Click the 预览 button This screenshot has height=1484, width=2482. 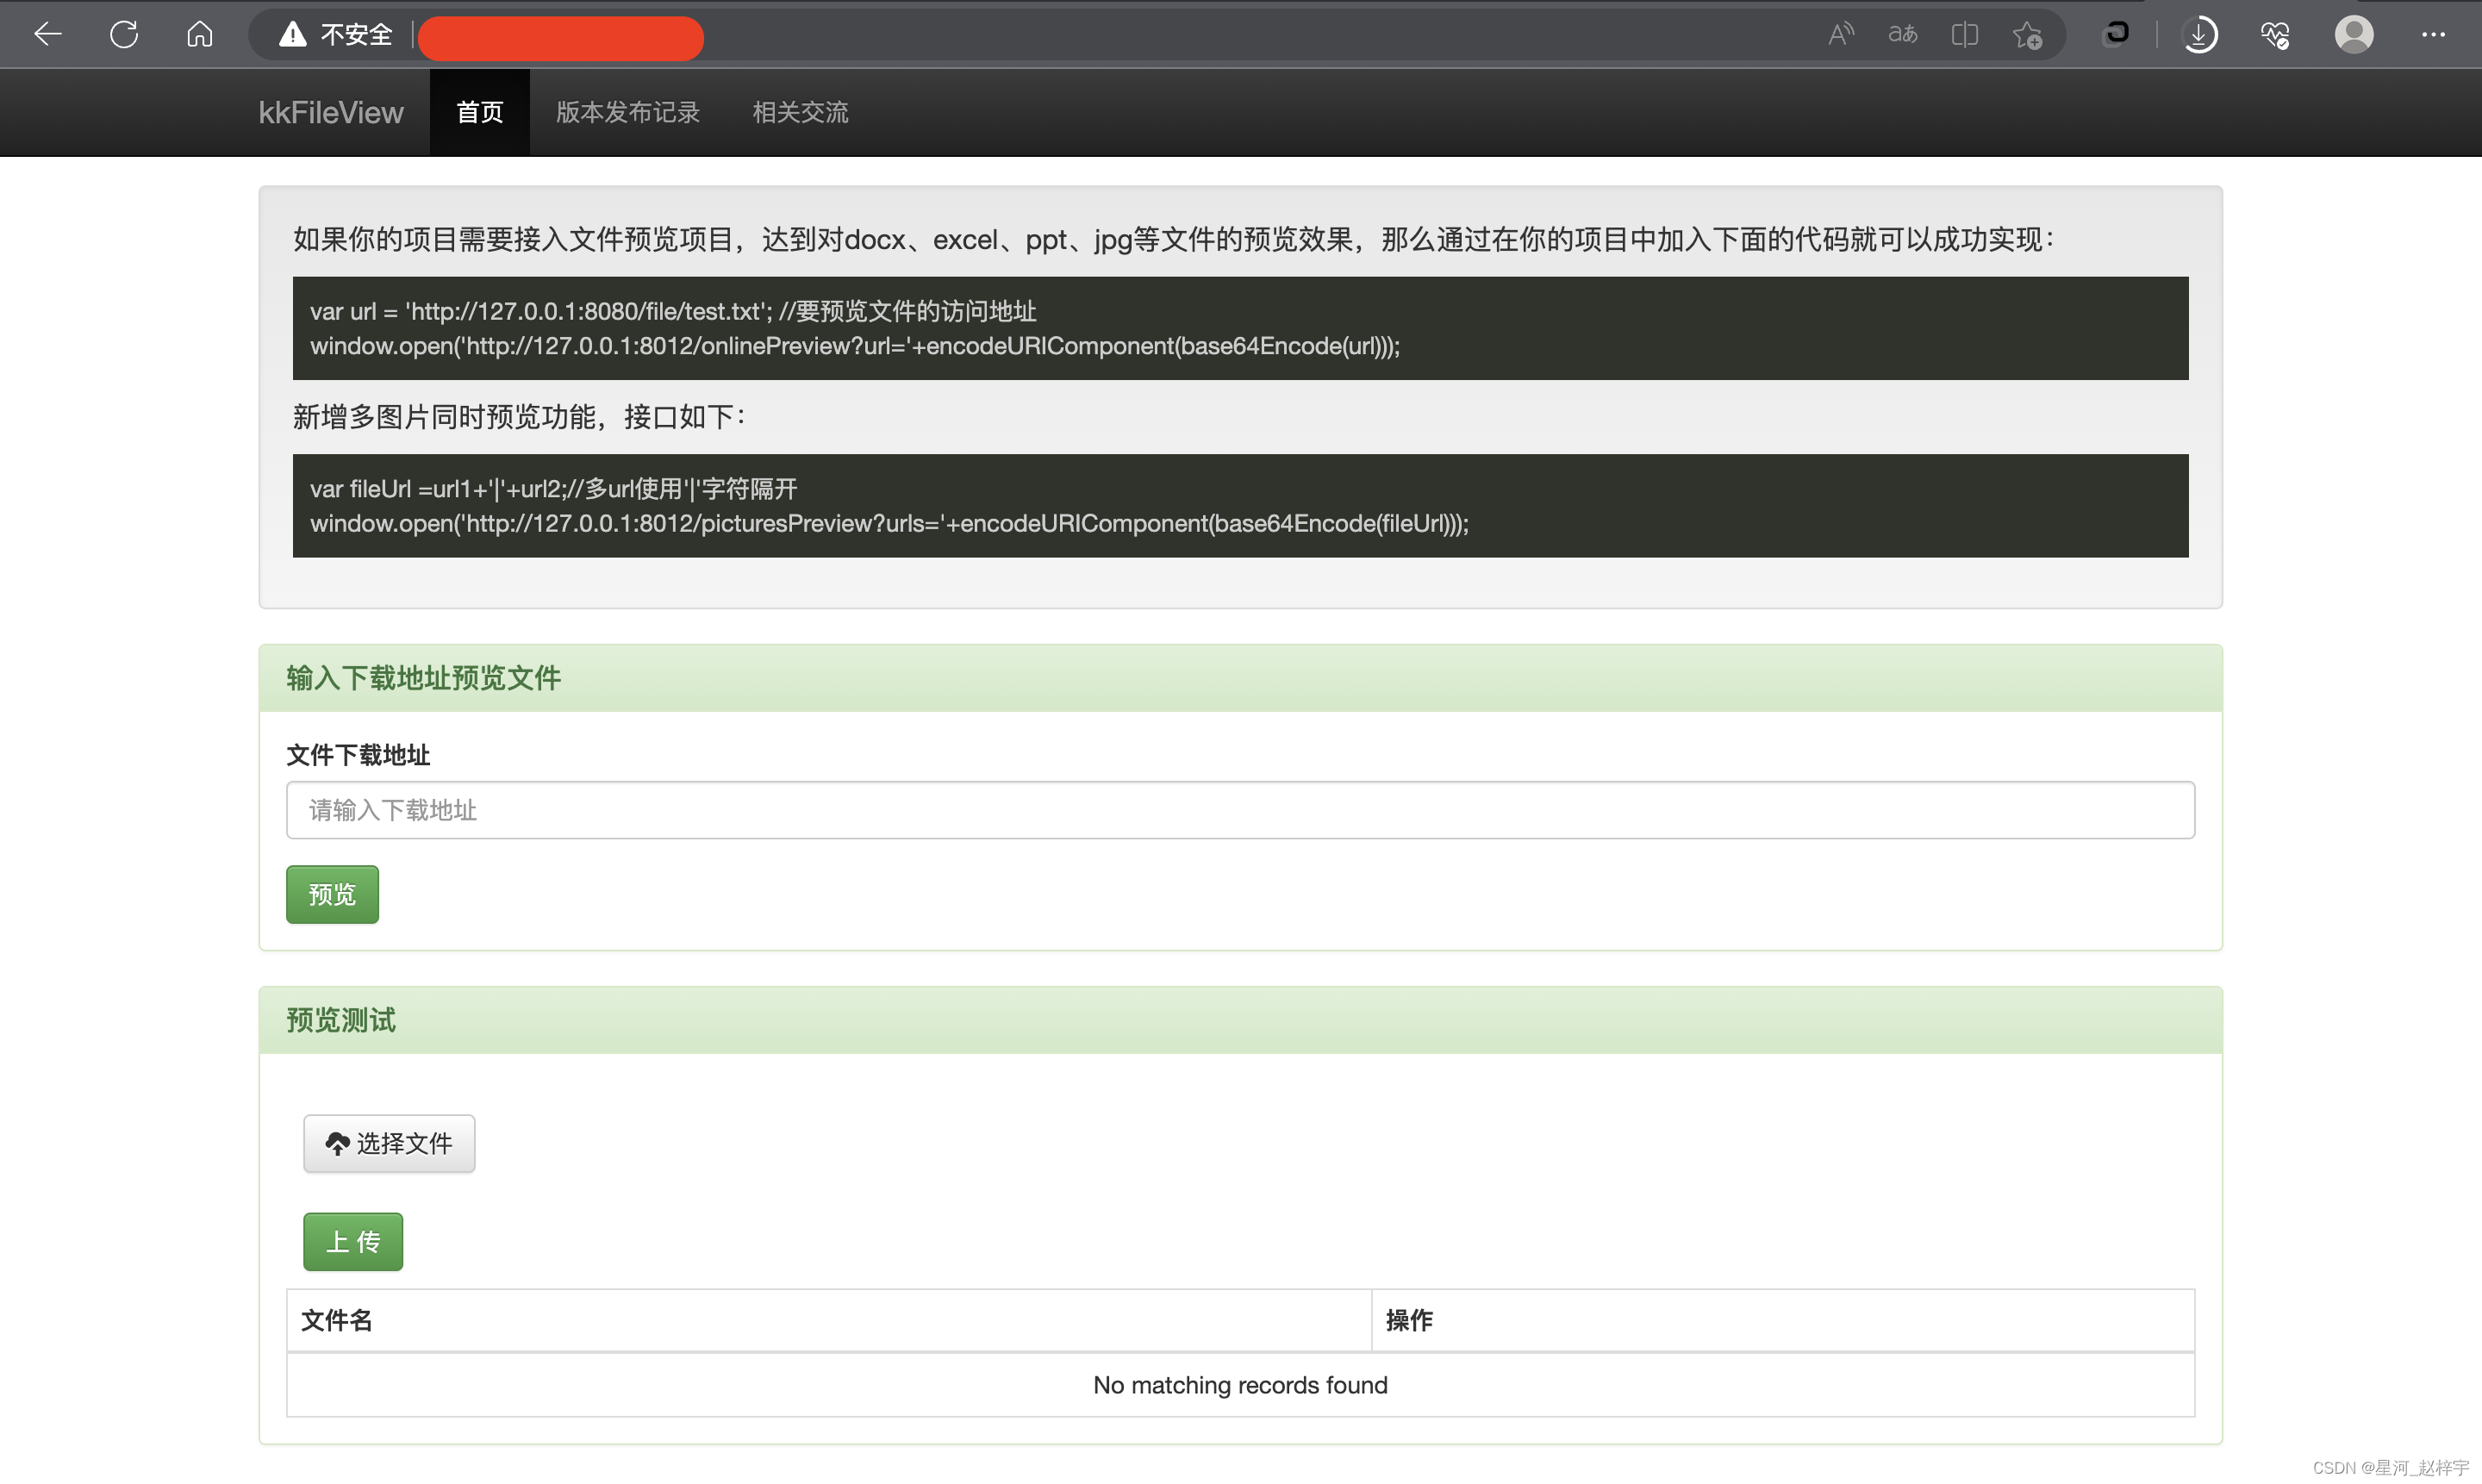click(x=332, y=894)
